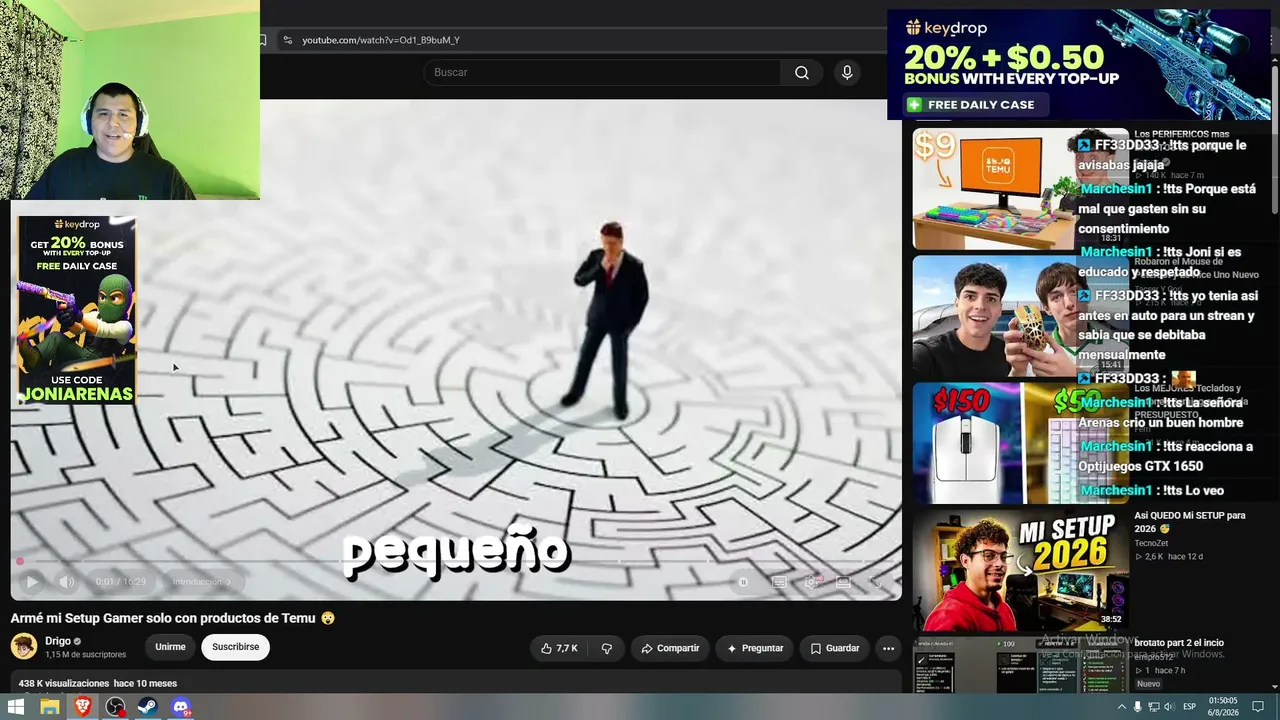
Task: Open File Explorer from the taskbar
Action: tap(49, 707)
